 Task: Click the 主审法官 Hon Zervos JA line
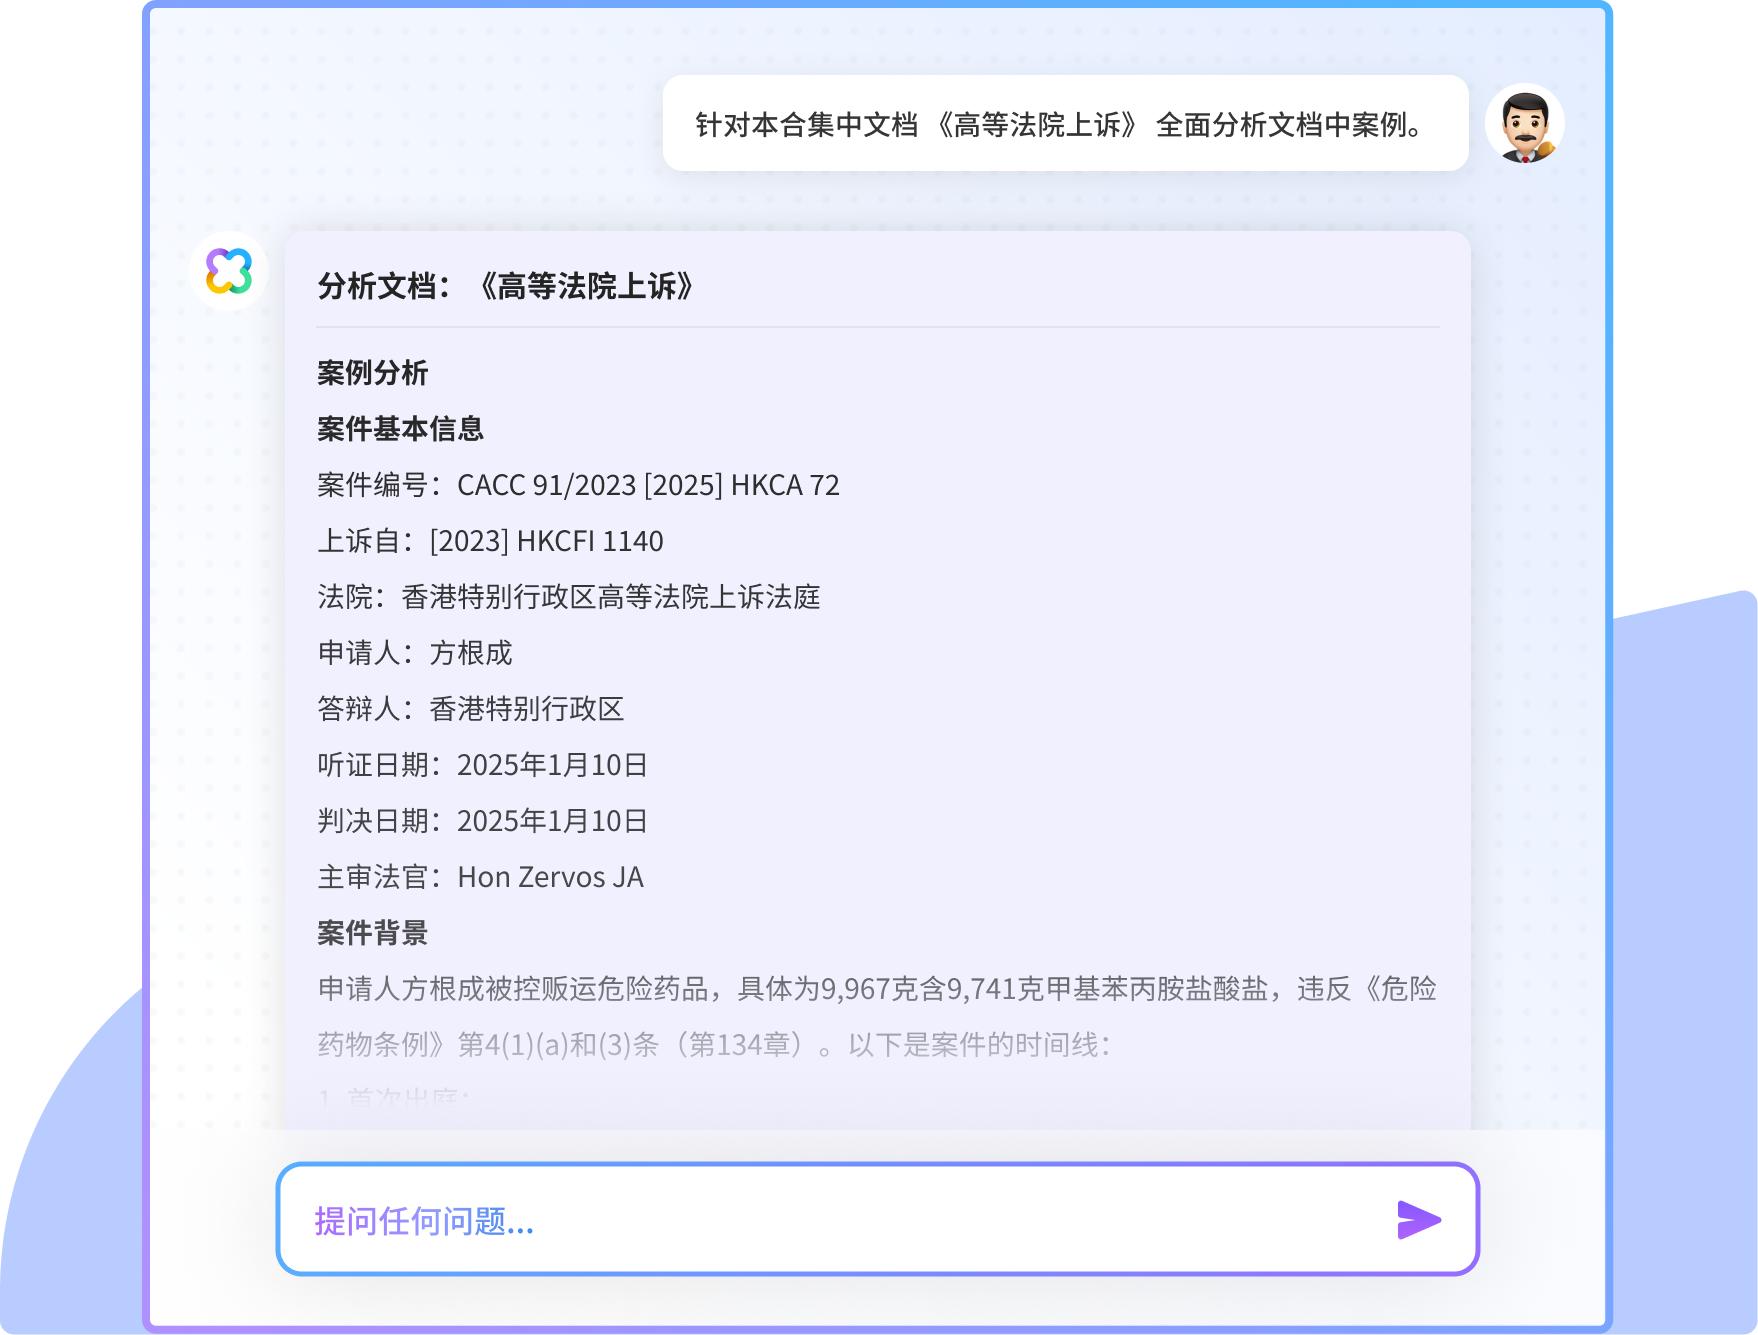point(480,877)
